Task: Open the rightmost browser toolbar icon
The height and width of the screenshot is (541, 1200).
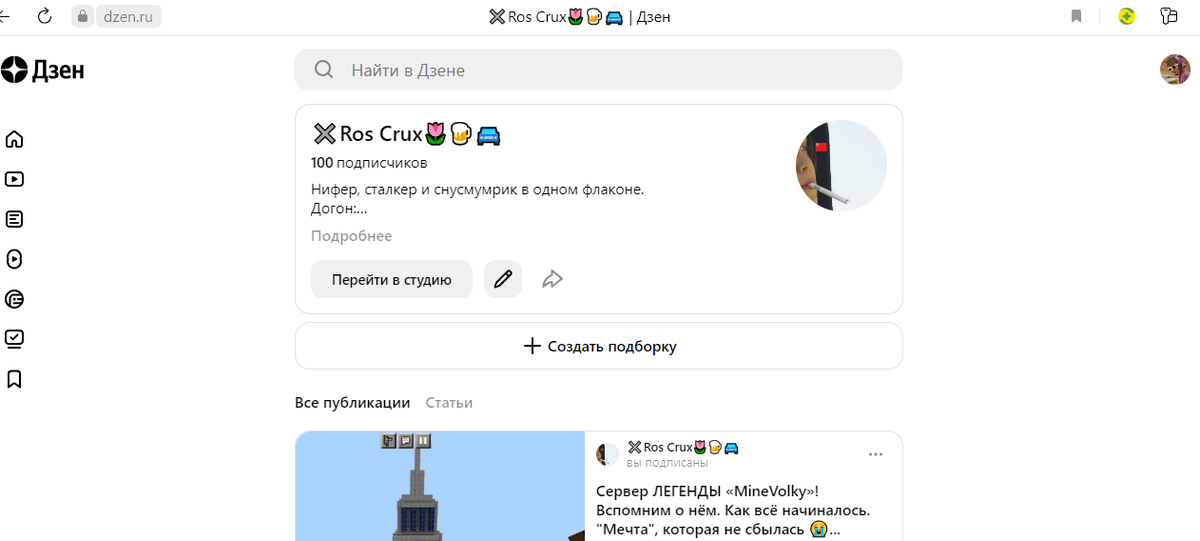Action: (x=1168, y=16)
